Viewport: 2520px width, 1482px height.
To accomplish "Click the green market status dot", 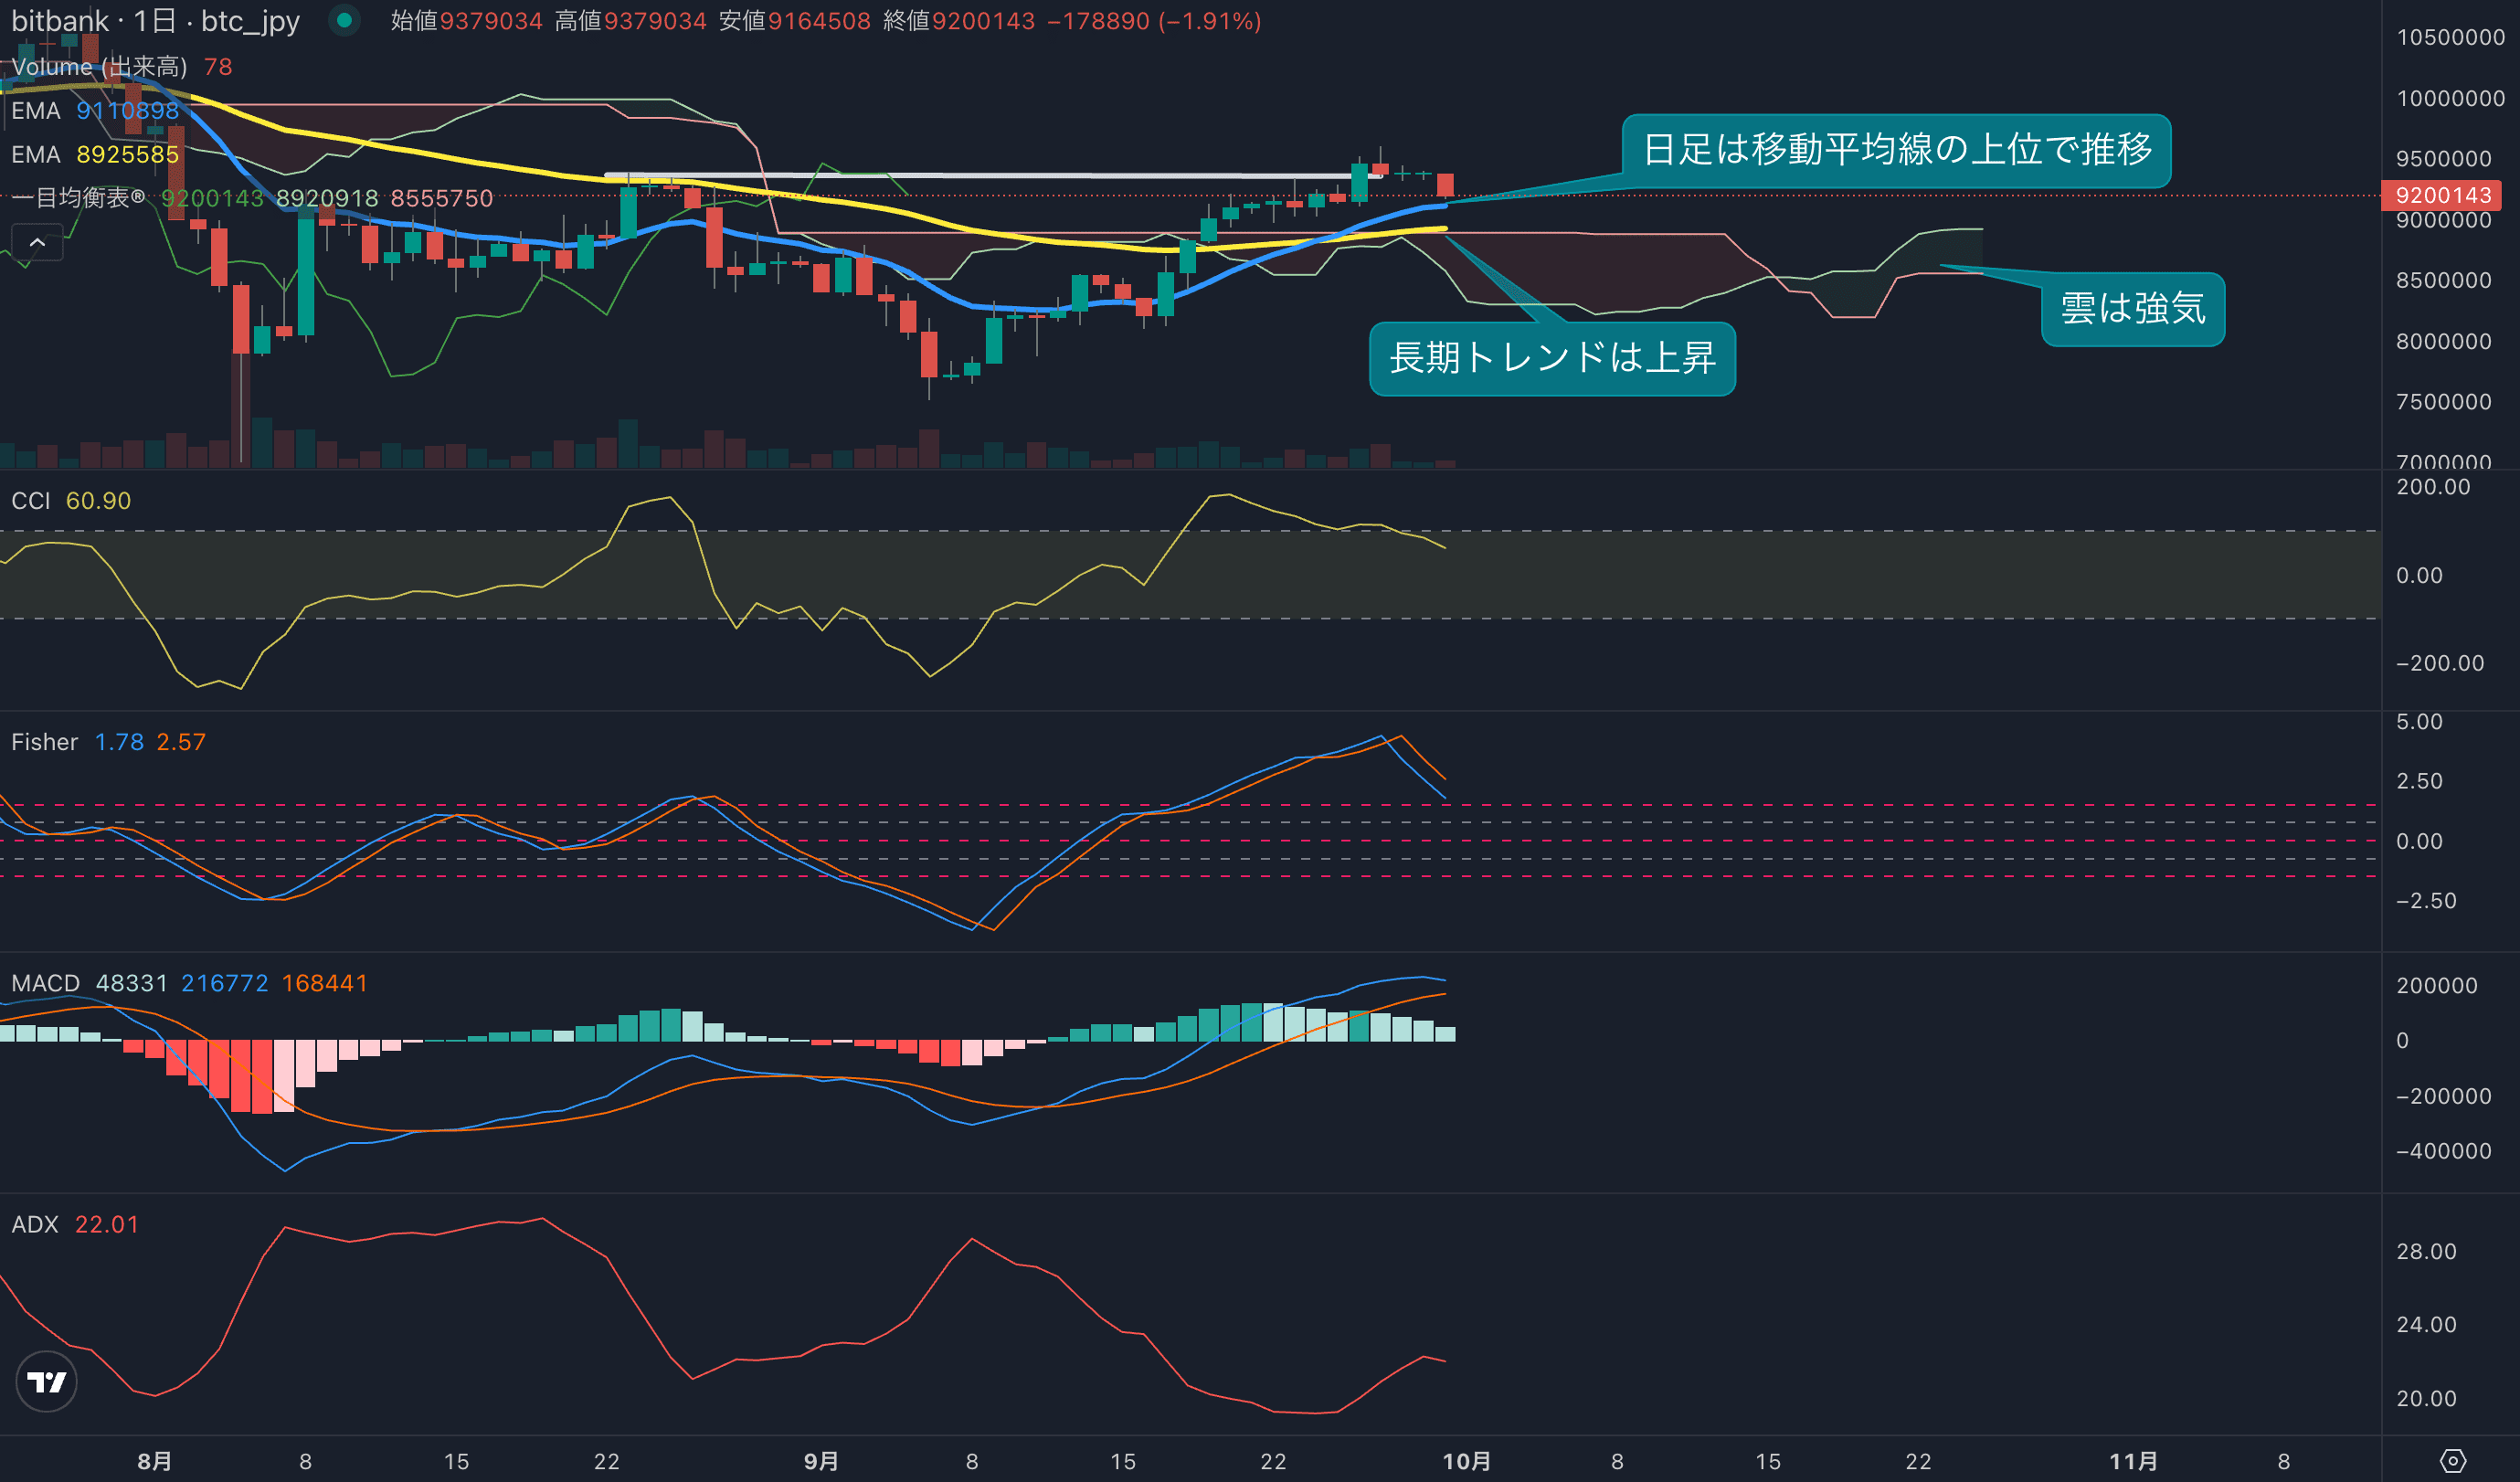I will (x=344, y=20).
